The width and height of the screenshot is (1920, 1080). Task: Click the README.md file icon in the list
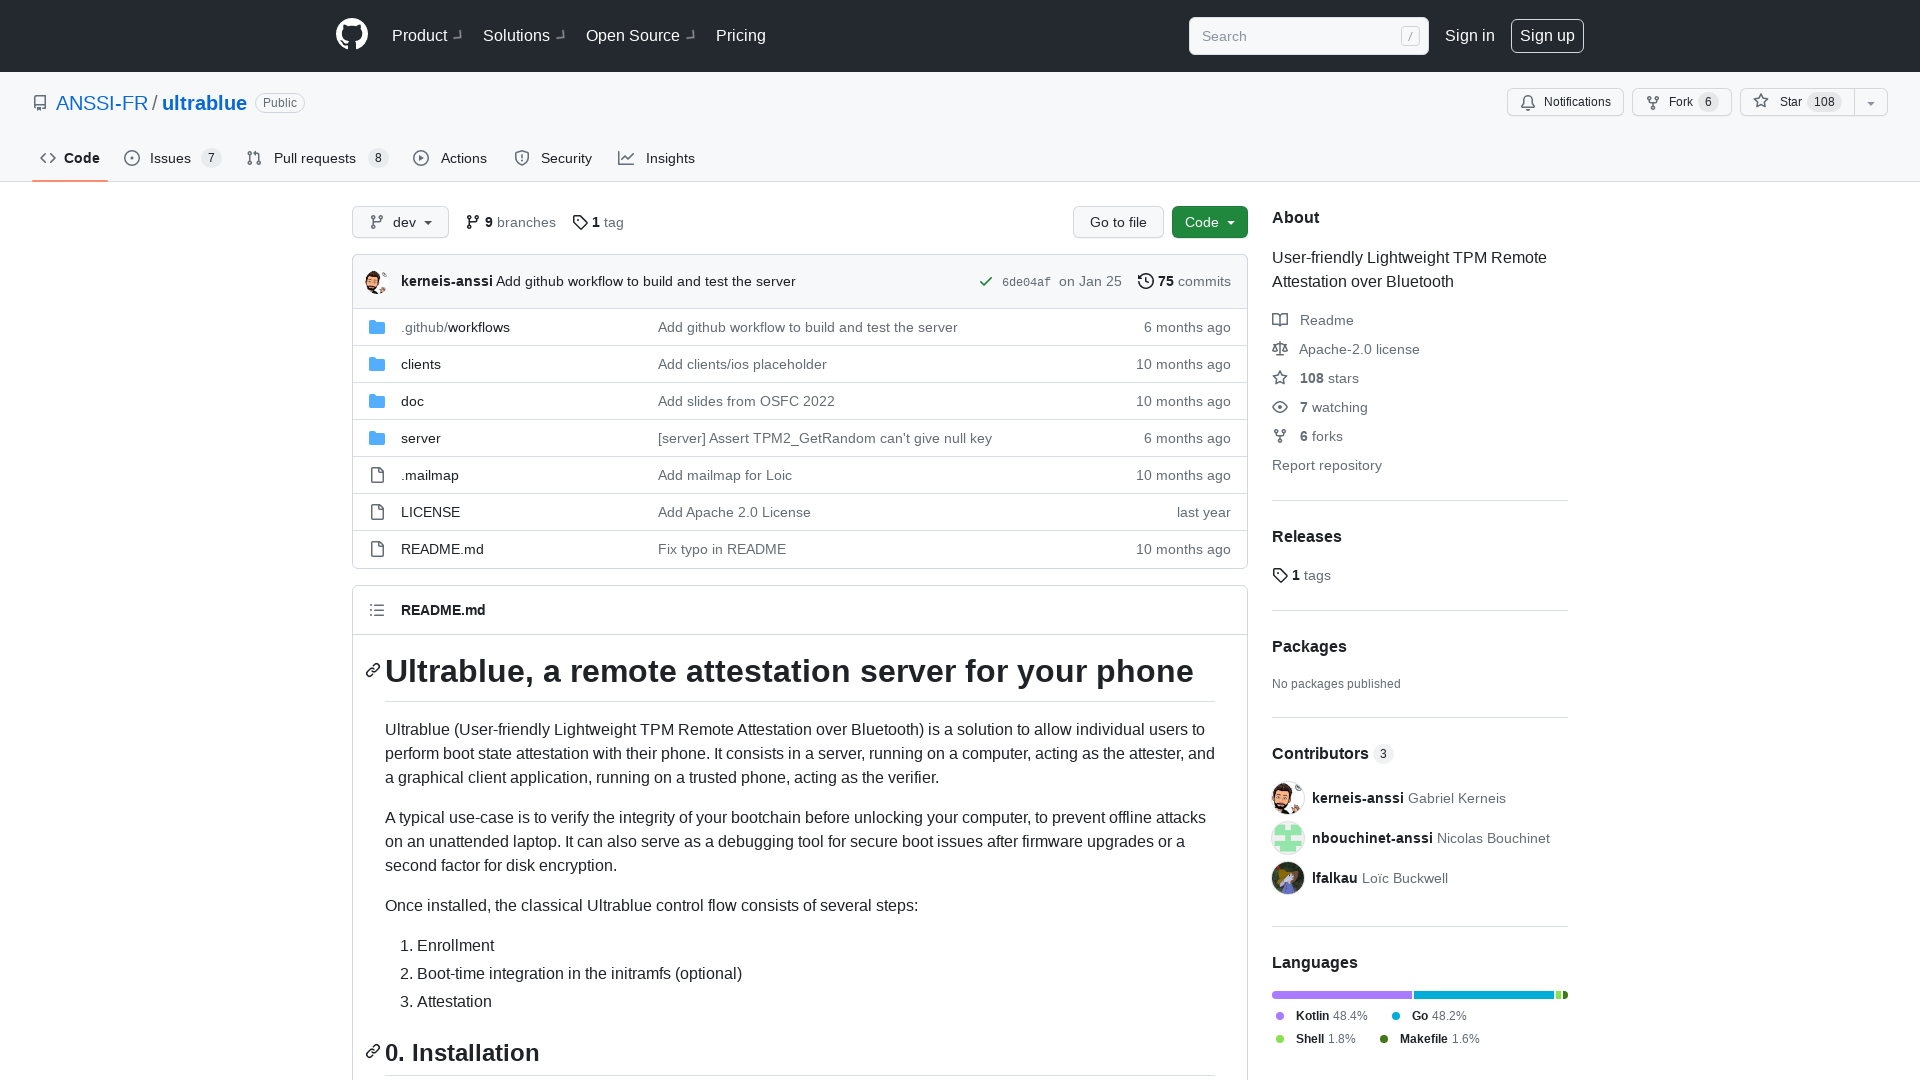377,549
